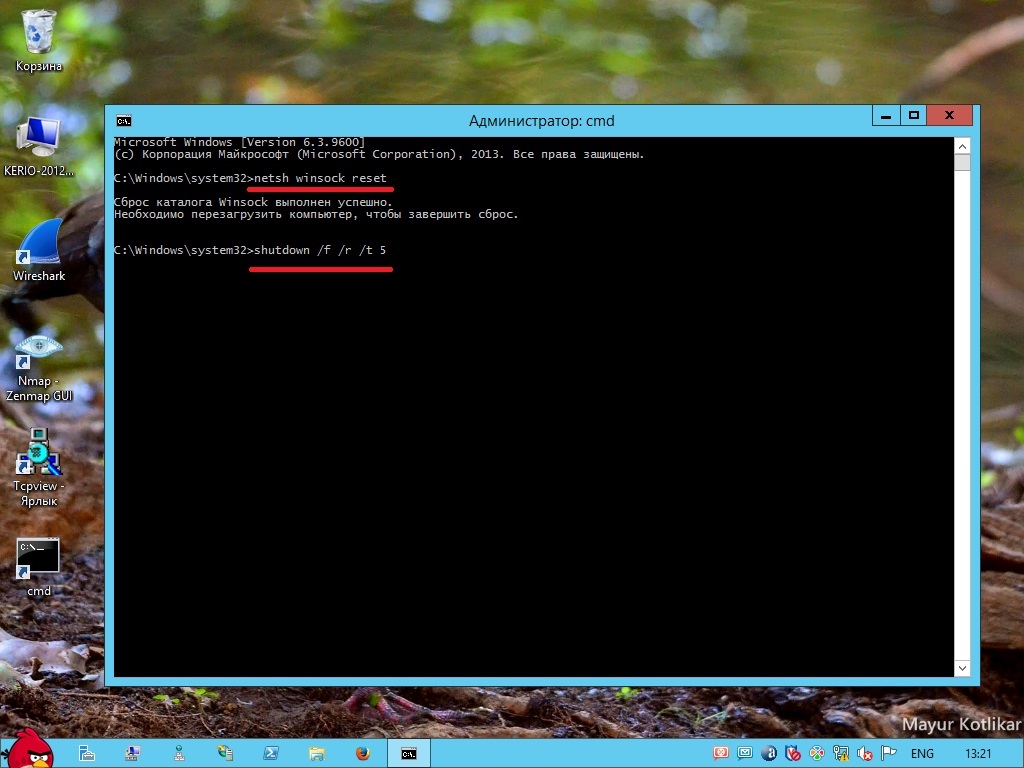Select the active cmd taskbar button
The width and height of the screenshot is (1024, 768).
[x=409, y=753]
